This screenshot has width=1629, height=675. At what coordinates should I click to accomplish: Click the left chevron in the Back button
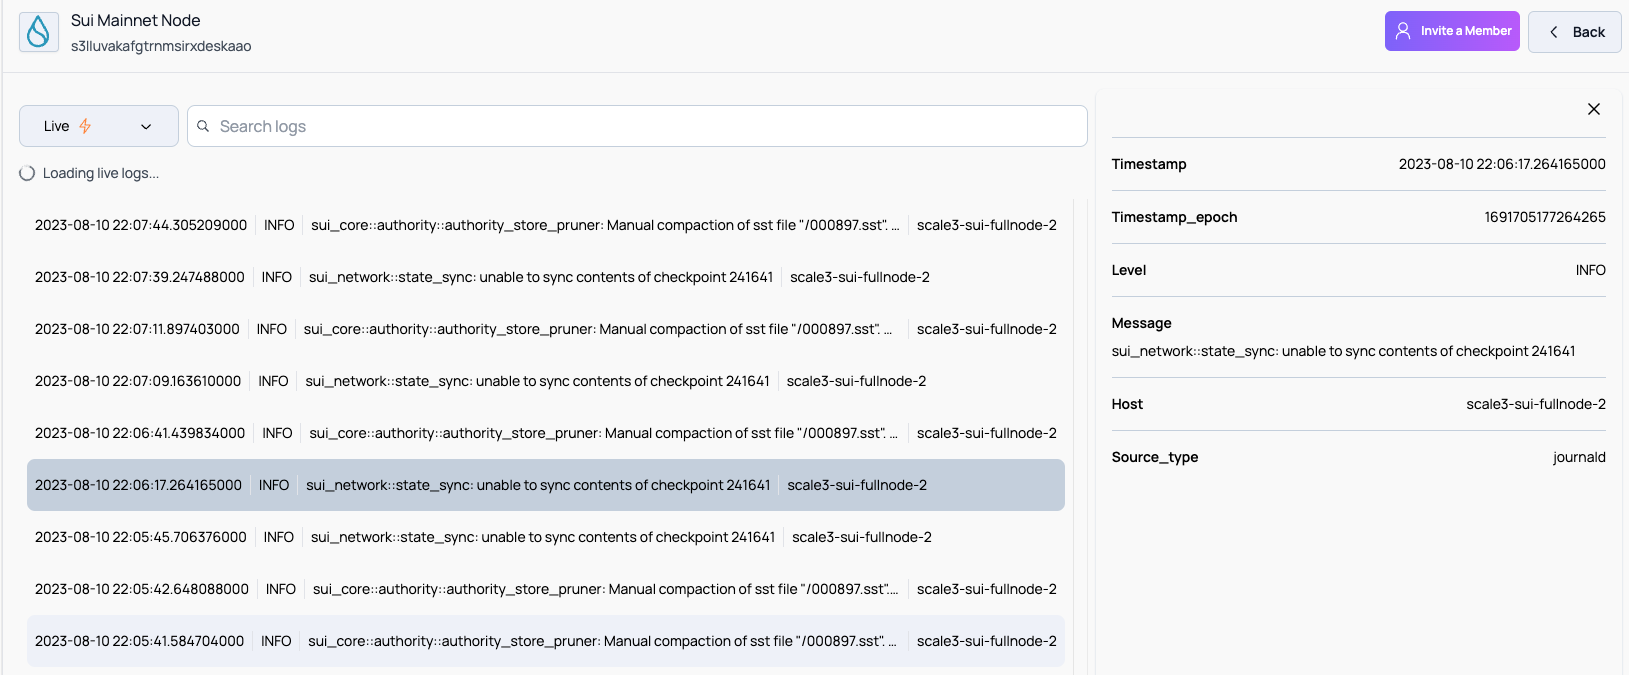pyautogui.click(x=1554, y=32)
